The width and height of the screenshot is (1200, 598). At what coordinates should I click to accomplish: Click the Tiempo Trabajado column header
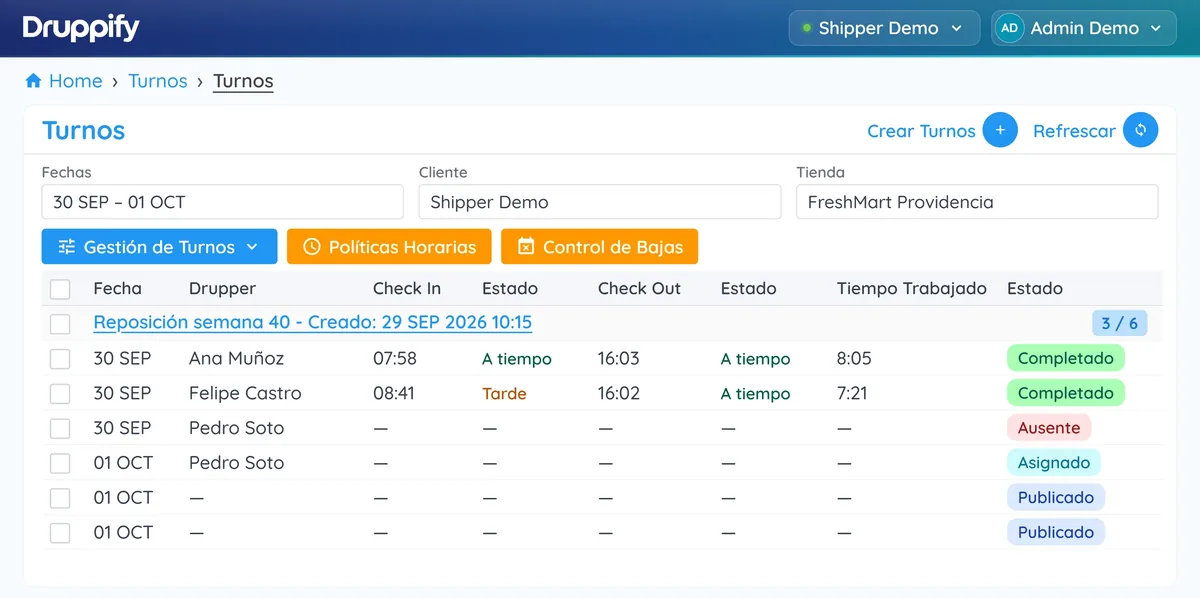912,288
